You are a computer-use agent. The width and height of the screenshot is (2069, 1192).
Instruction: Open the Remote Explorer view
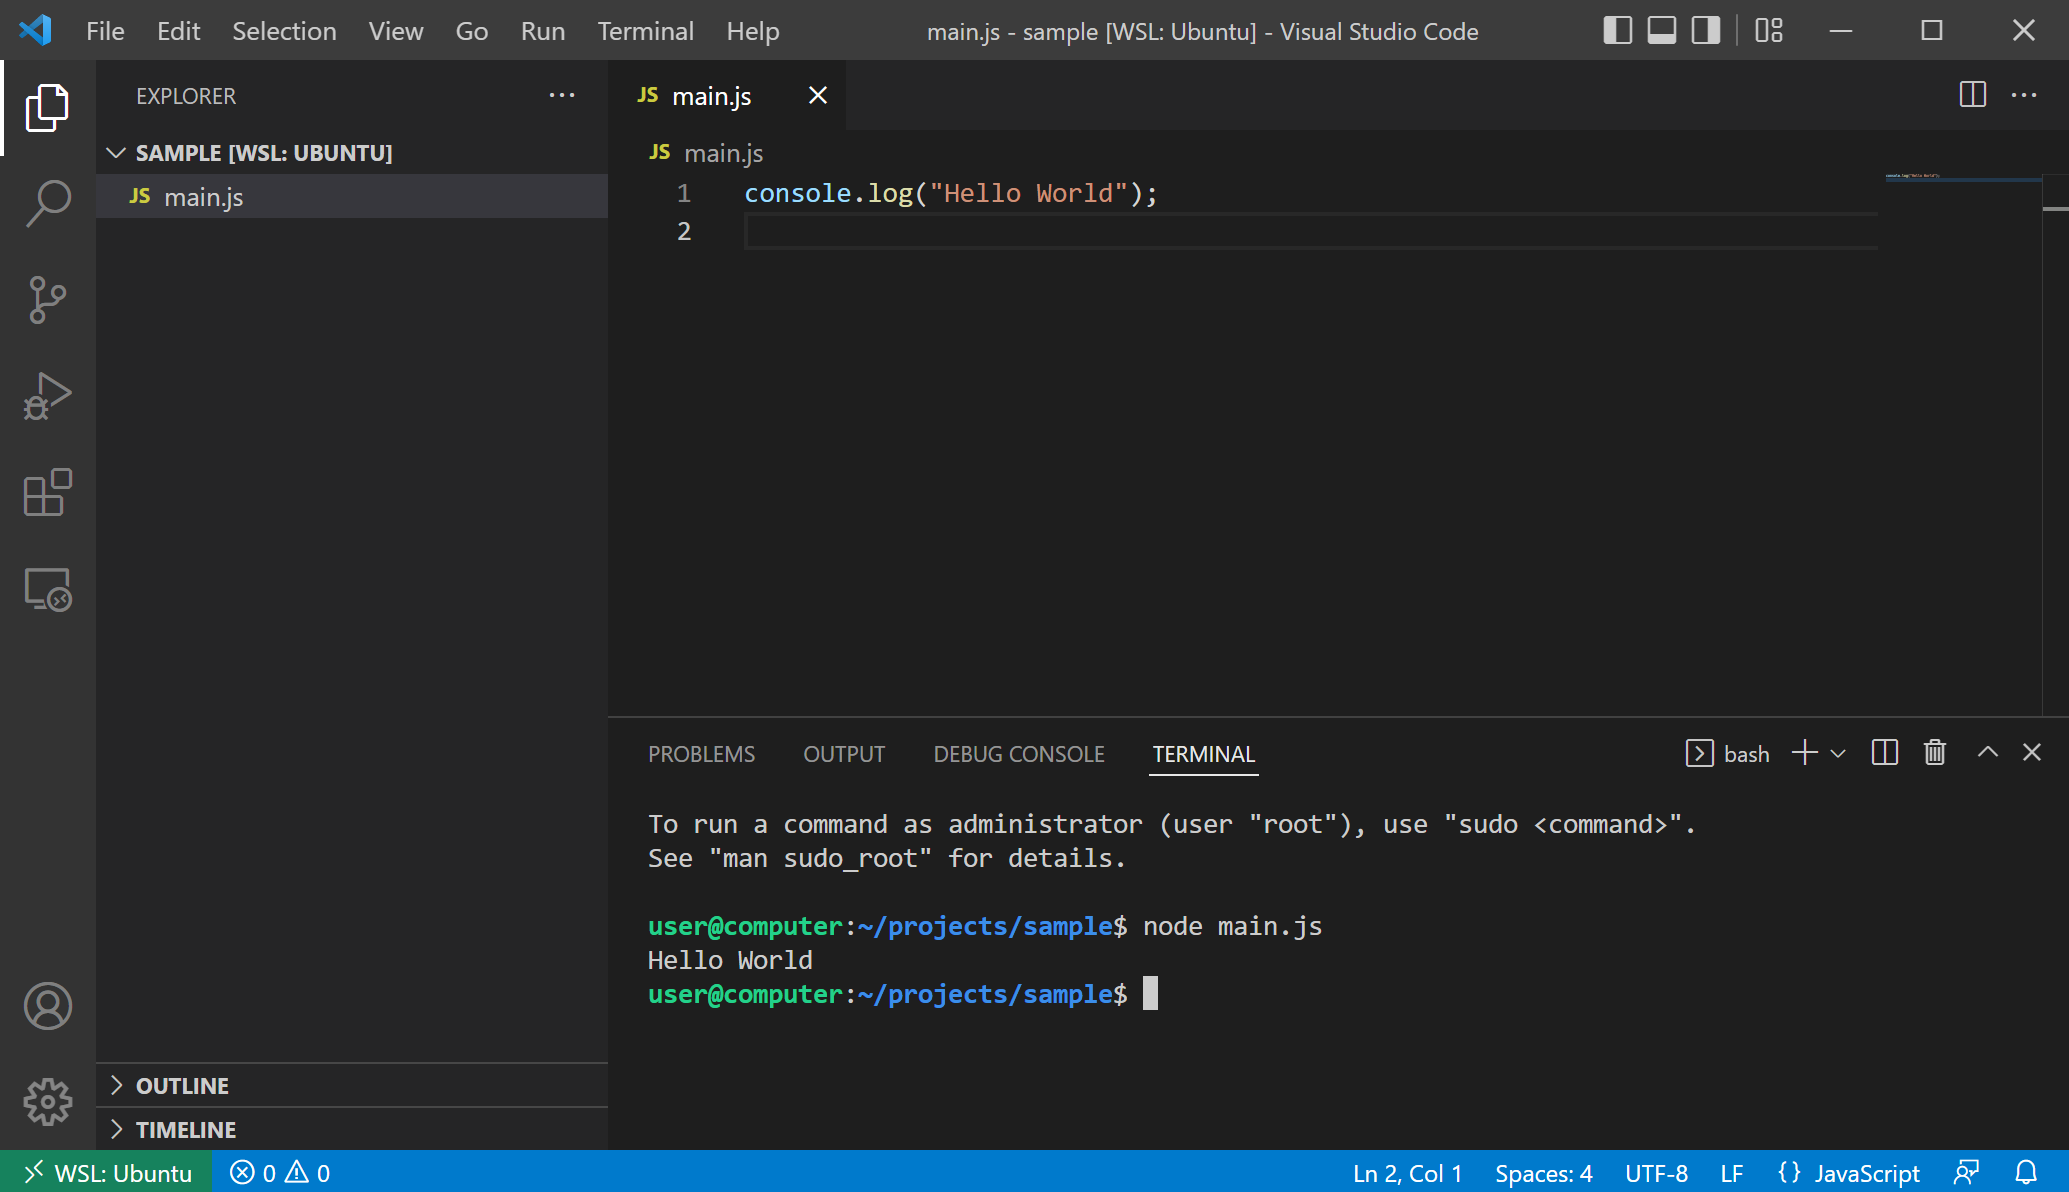click(x=47, y=589)
